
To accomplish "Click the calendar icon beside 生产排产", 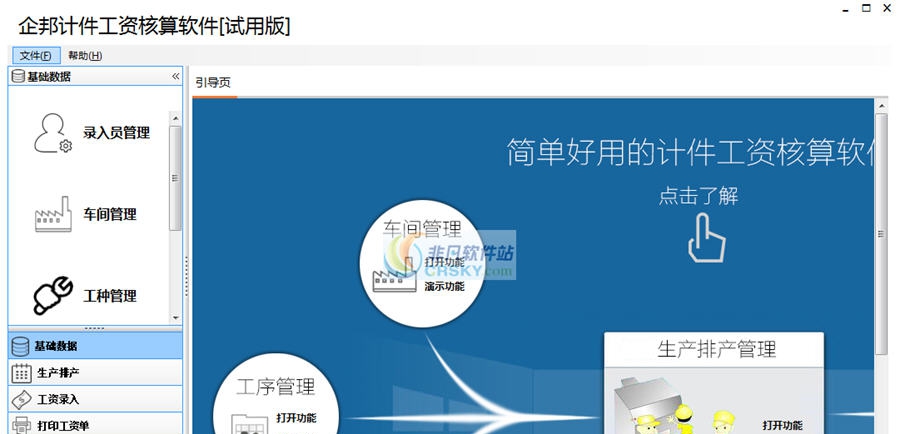I will pos(21,373).
